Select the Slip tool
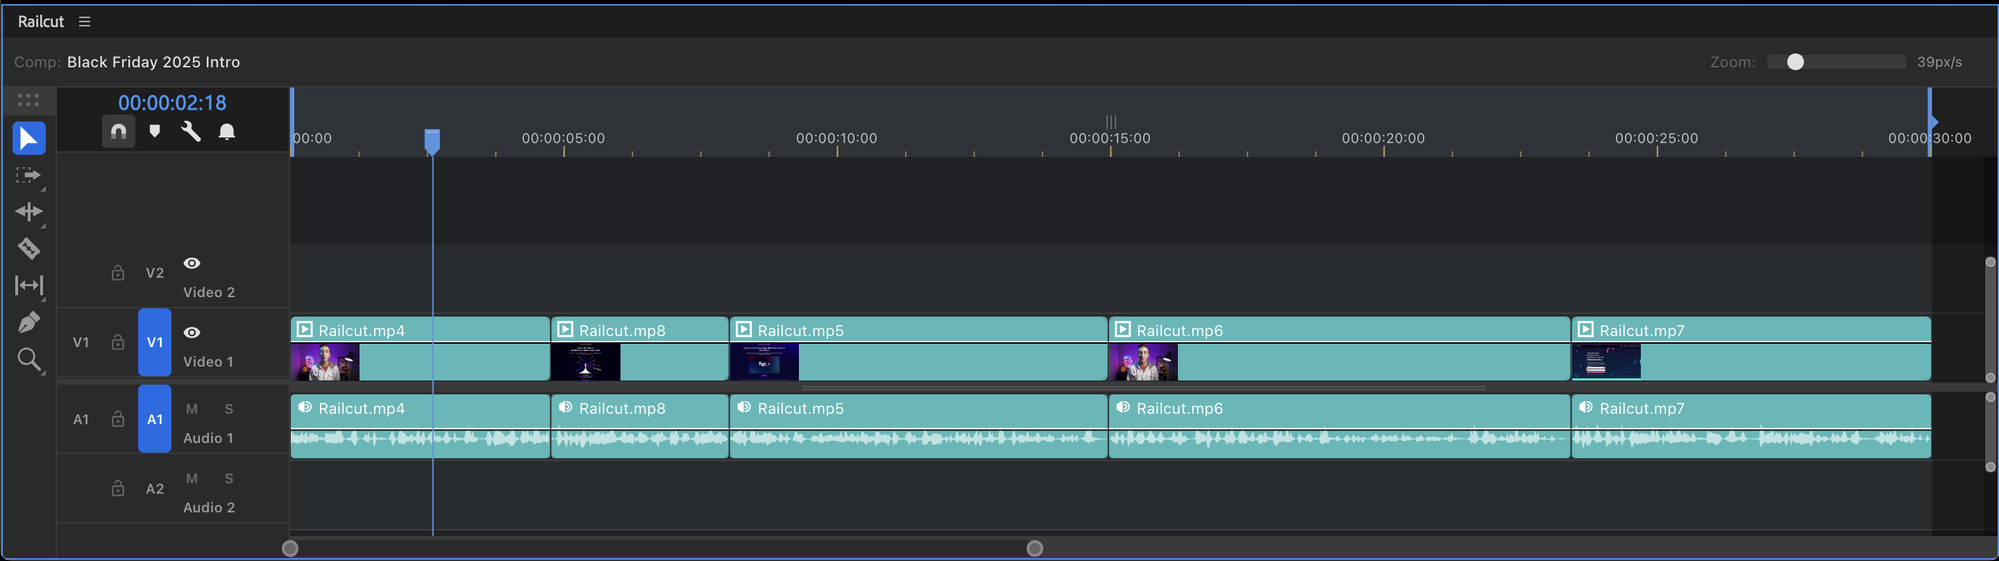 29,285
